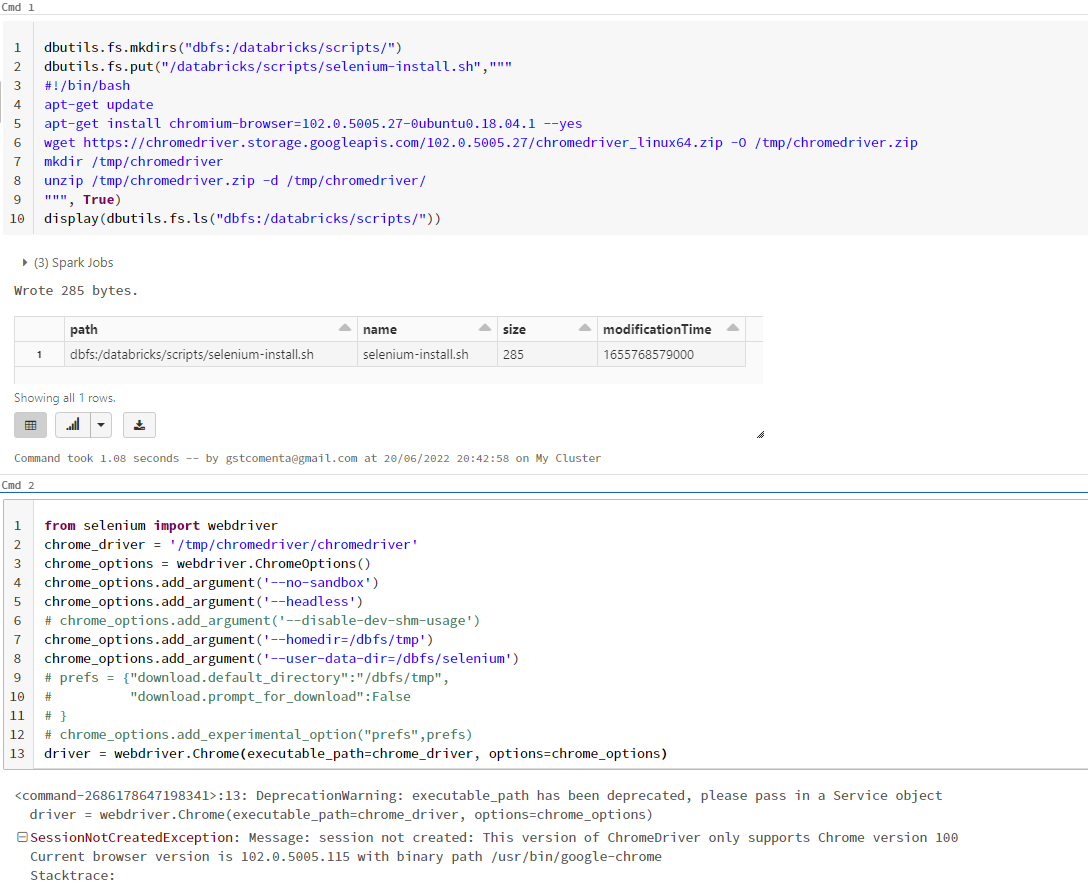Click the resize handle under the results table
The height and width of the screenshot is (885, 1088).
coord(760,432)
